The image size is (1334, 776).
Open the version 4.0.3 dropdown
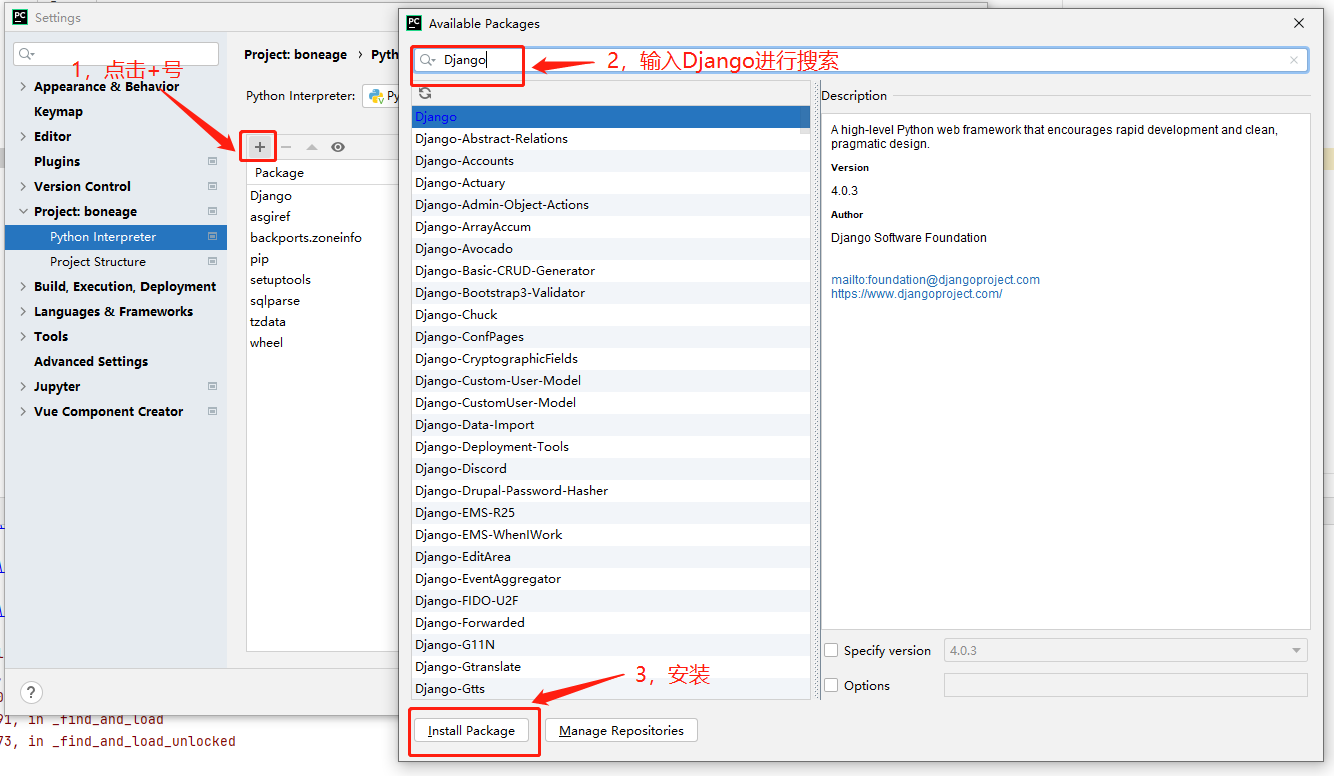click(1126, 650)
